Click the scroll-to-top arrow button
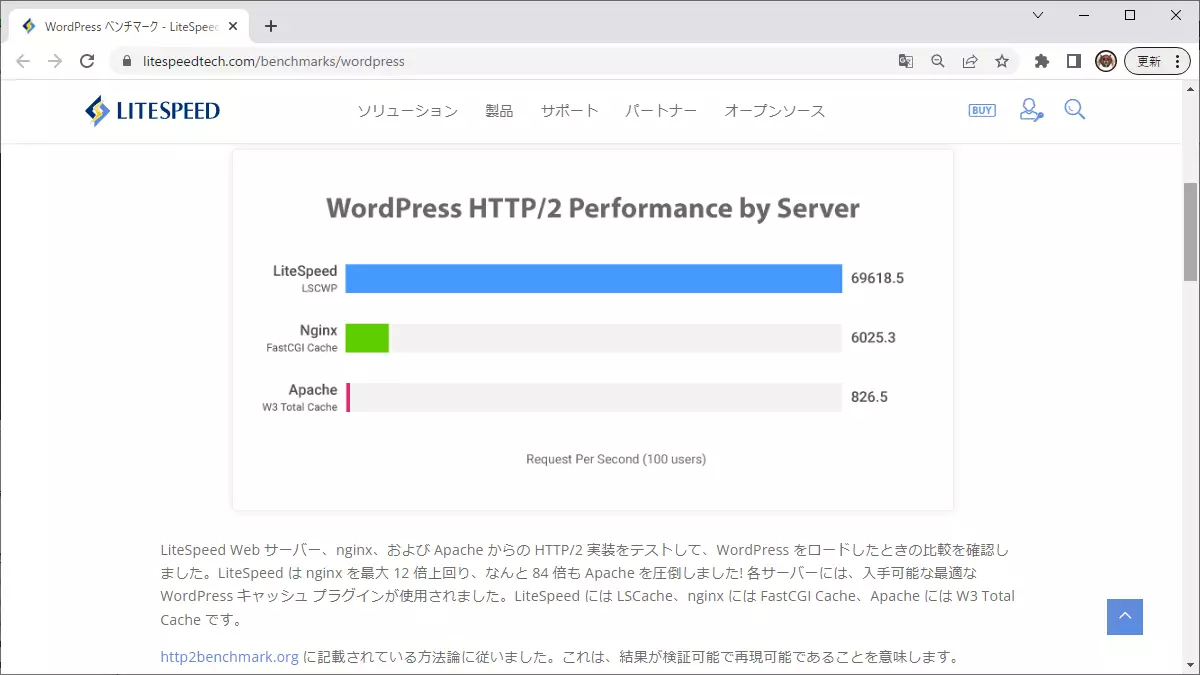The height and width of the screenshot is (675, 1200). [1124, 617]
